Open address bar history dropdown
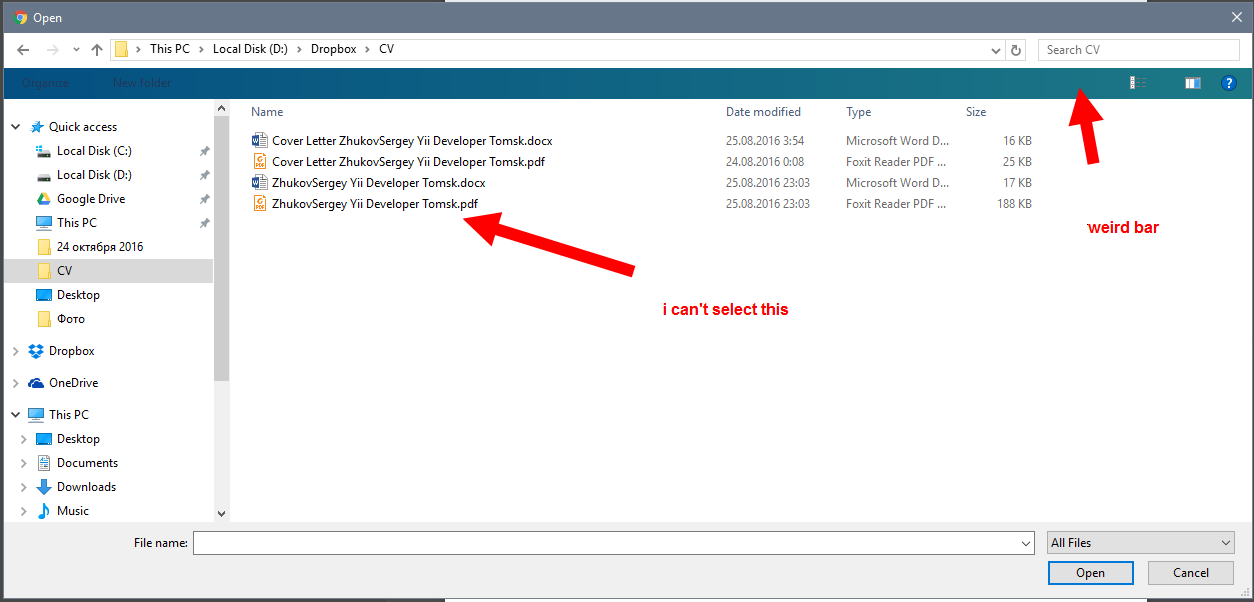The width and height of the screenshot is (1254, 602). pos(996,50)
